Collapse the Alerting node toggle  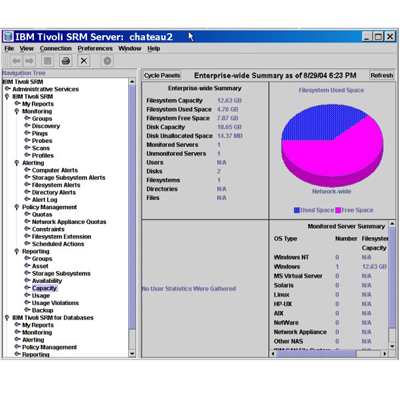pos(17,163)
